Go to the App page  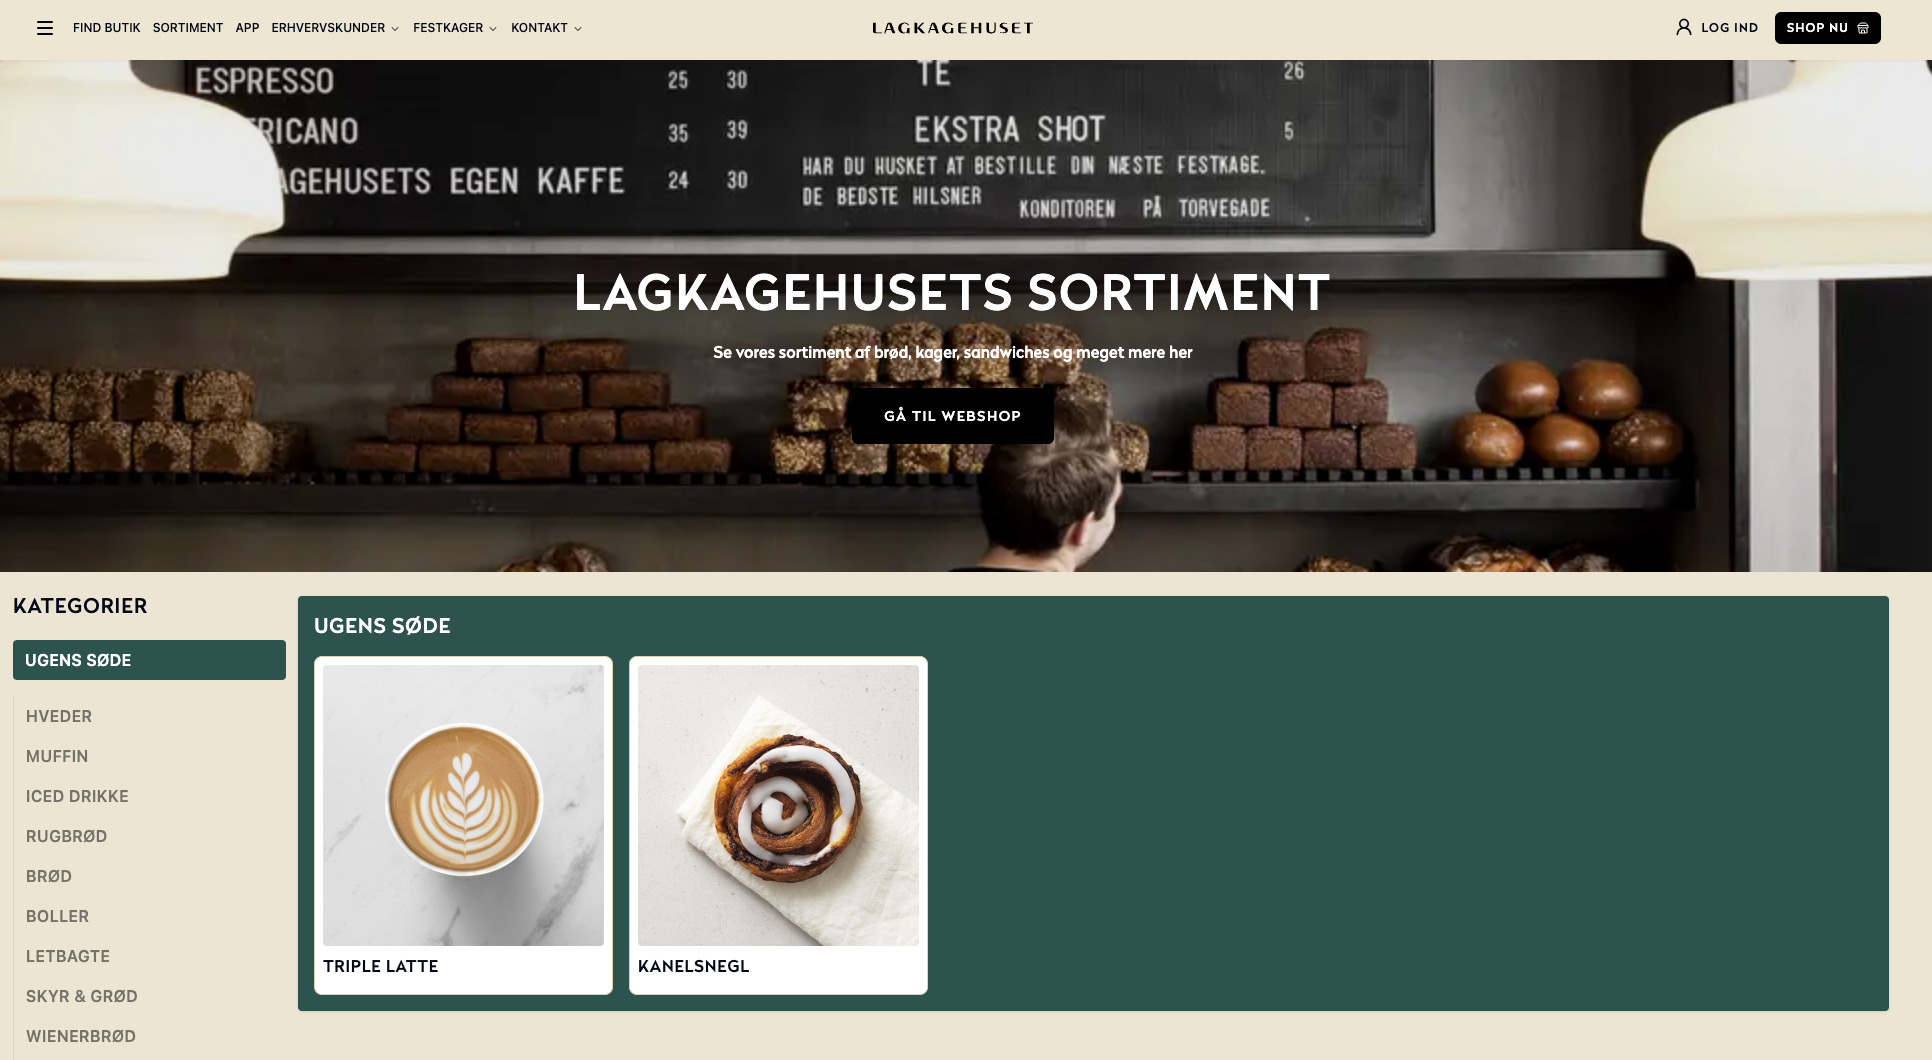[247, 28]
